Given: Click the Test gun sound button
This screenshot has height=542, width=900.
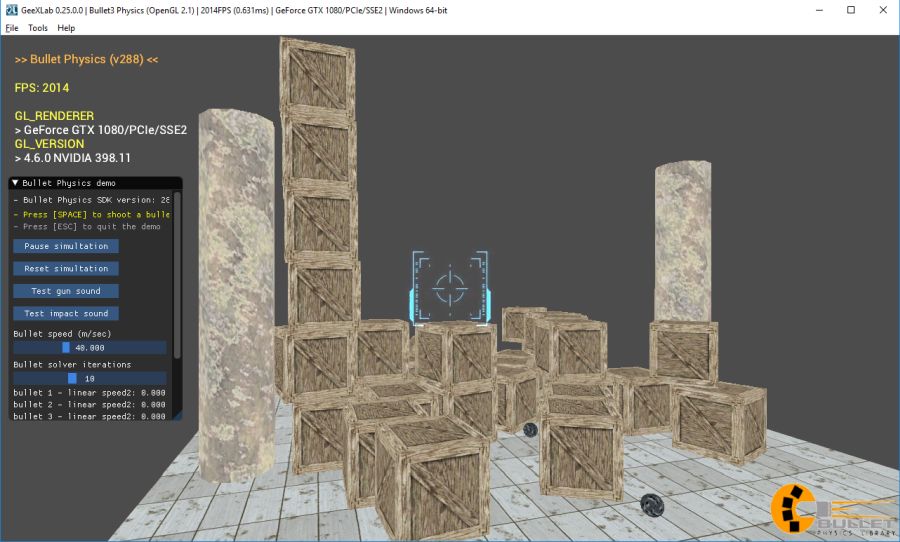Looking at the screenshot, I should click(66, 291).
